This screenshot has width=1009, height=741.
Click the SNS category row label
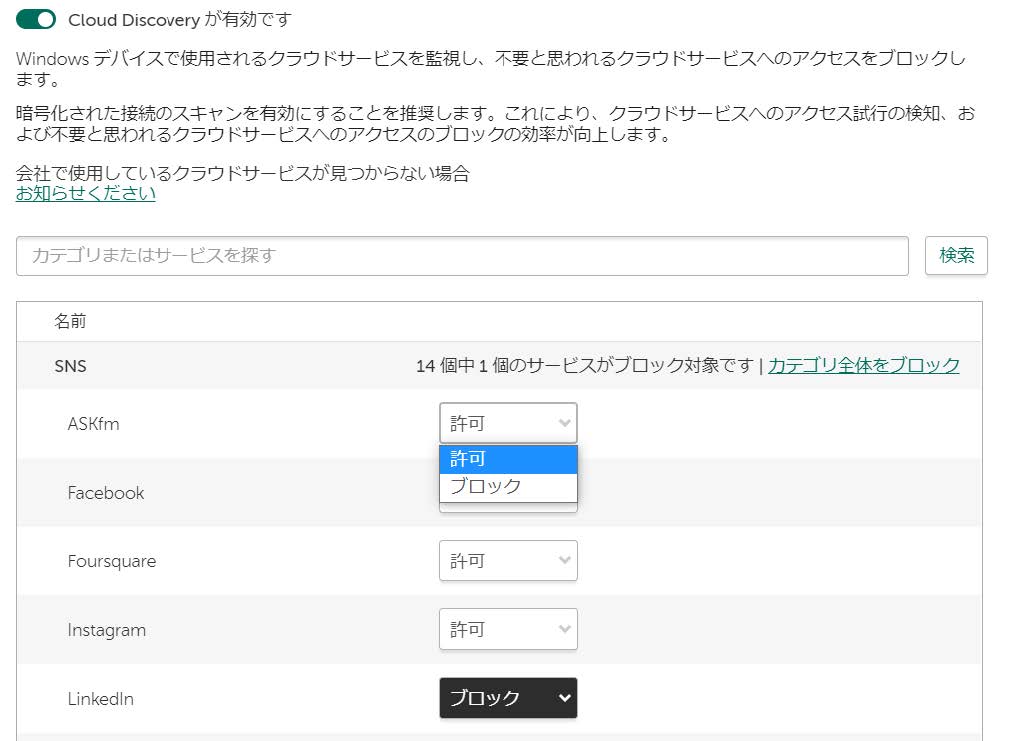70,366
